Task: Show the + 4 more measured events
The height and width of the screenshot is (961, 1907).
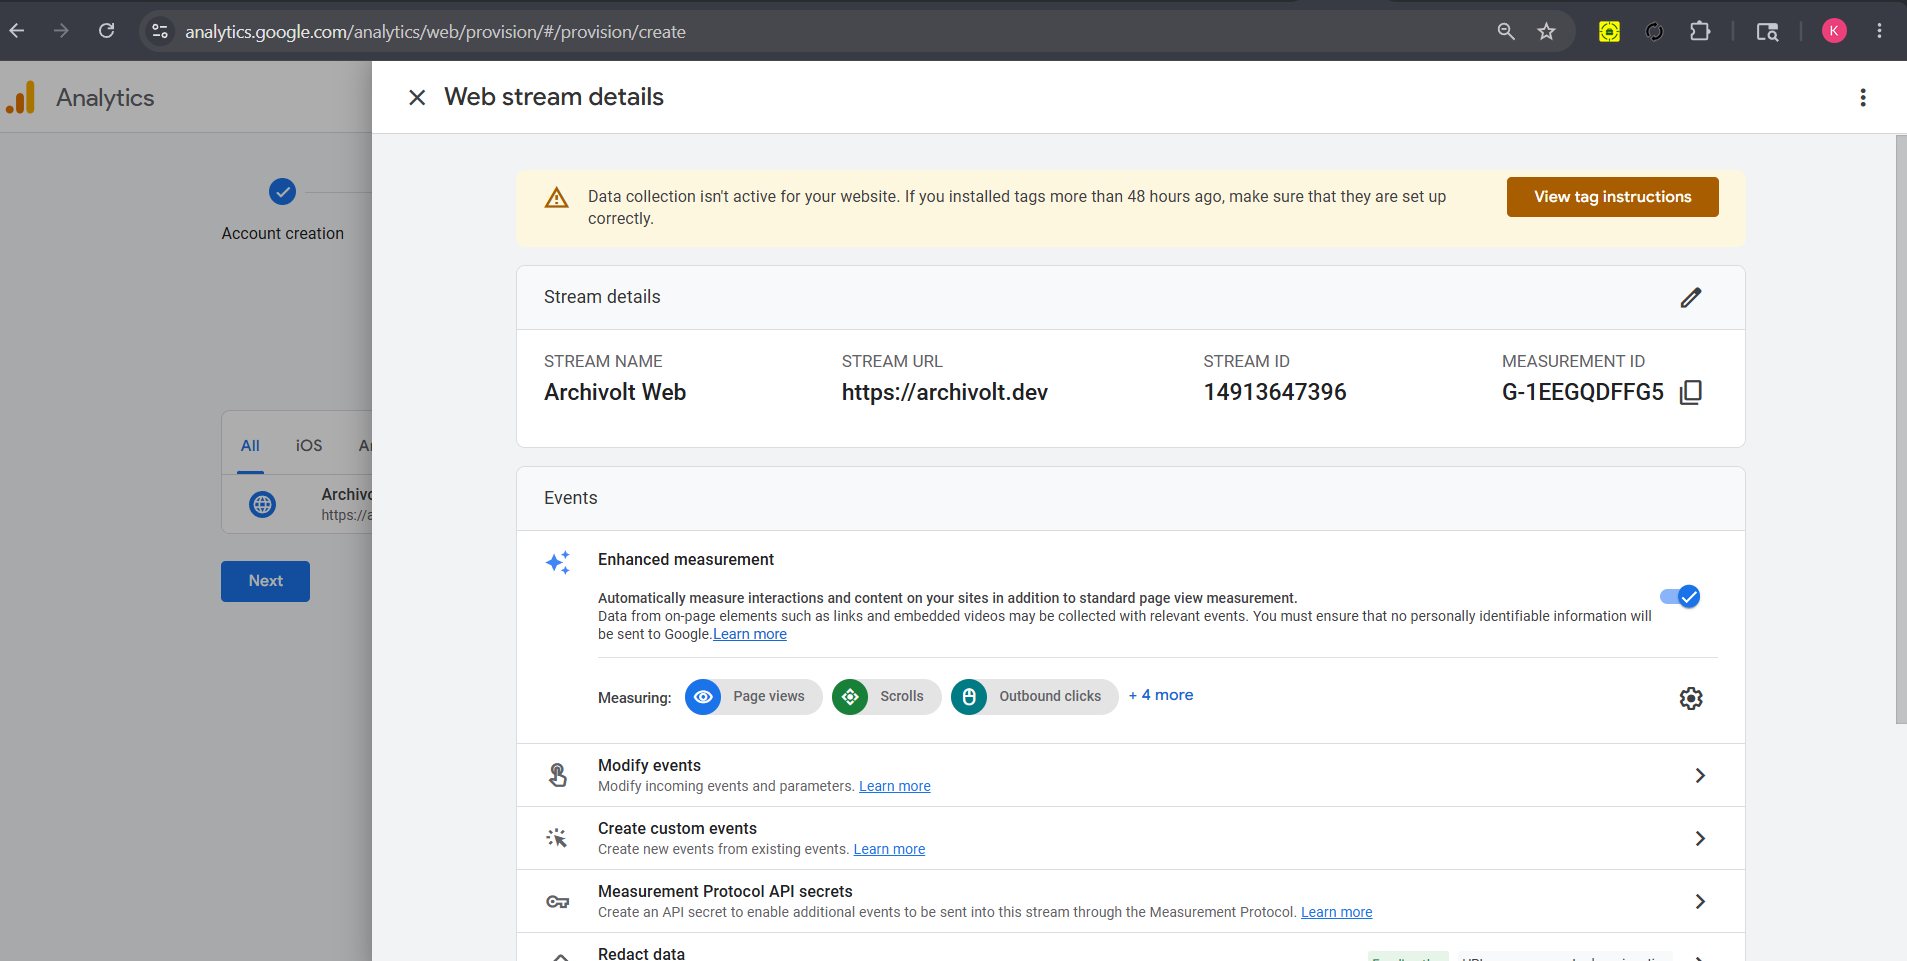Action: [1161, 695]
